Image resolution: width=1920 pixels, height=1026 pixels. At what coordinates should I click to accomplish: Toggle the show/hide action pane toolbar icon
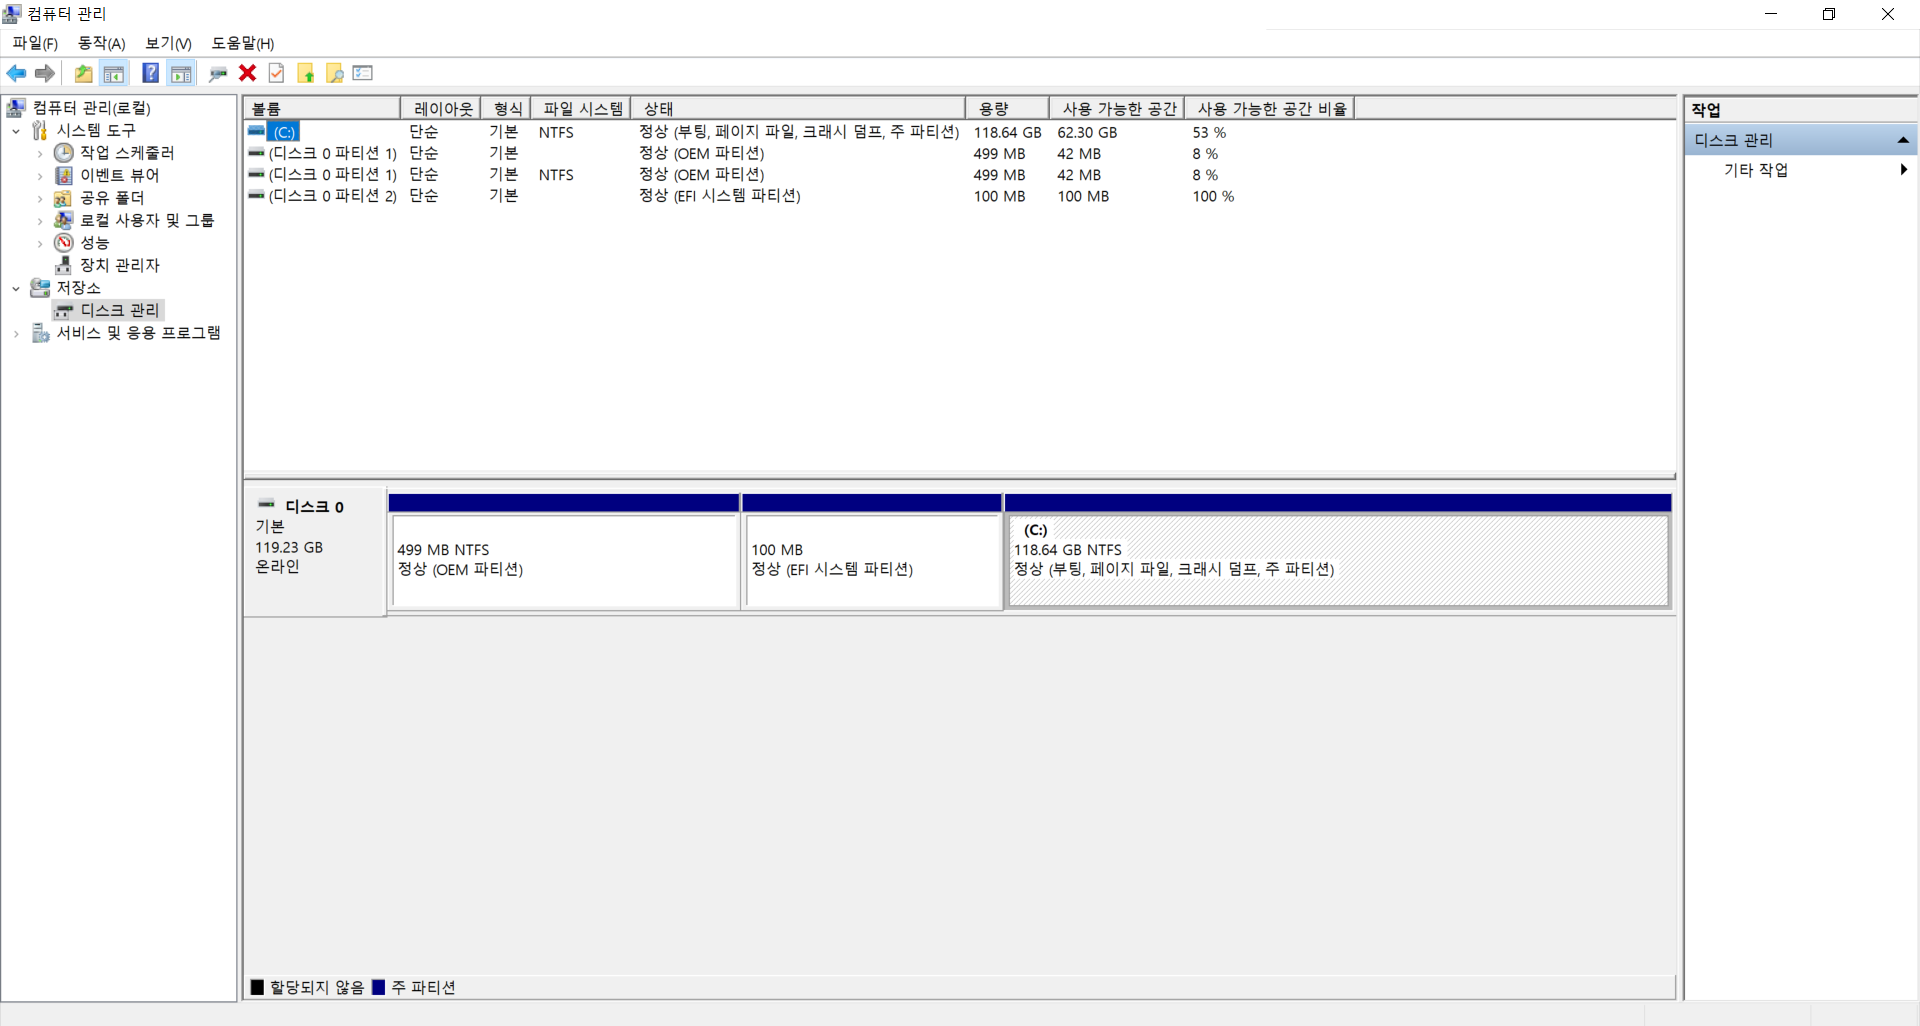coord(181,73)
